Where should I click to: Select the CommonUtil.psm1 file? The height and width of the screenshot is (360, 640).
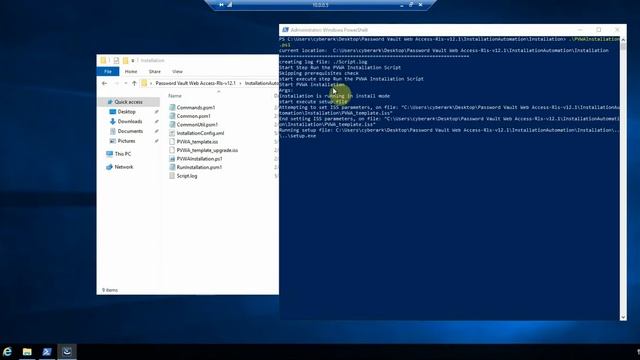point(197,124)
